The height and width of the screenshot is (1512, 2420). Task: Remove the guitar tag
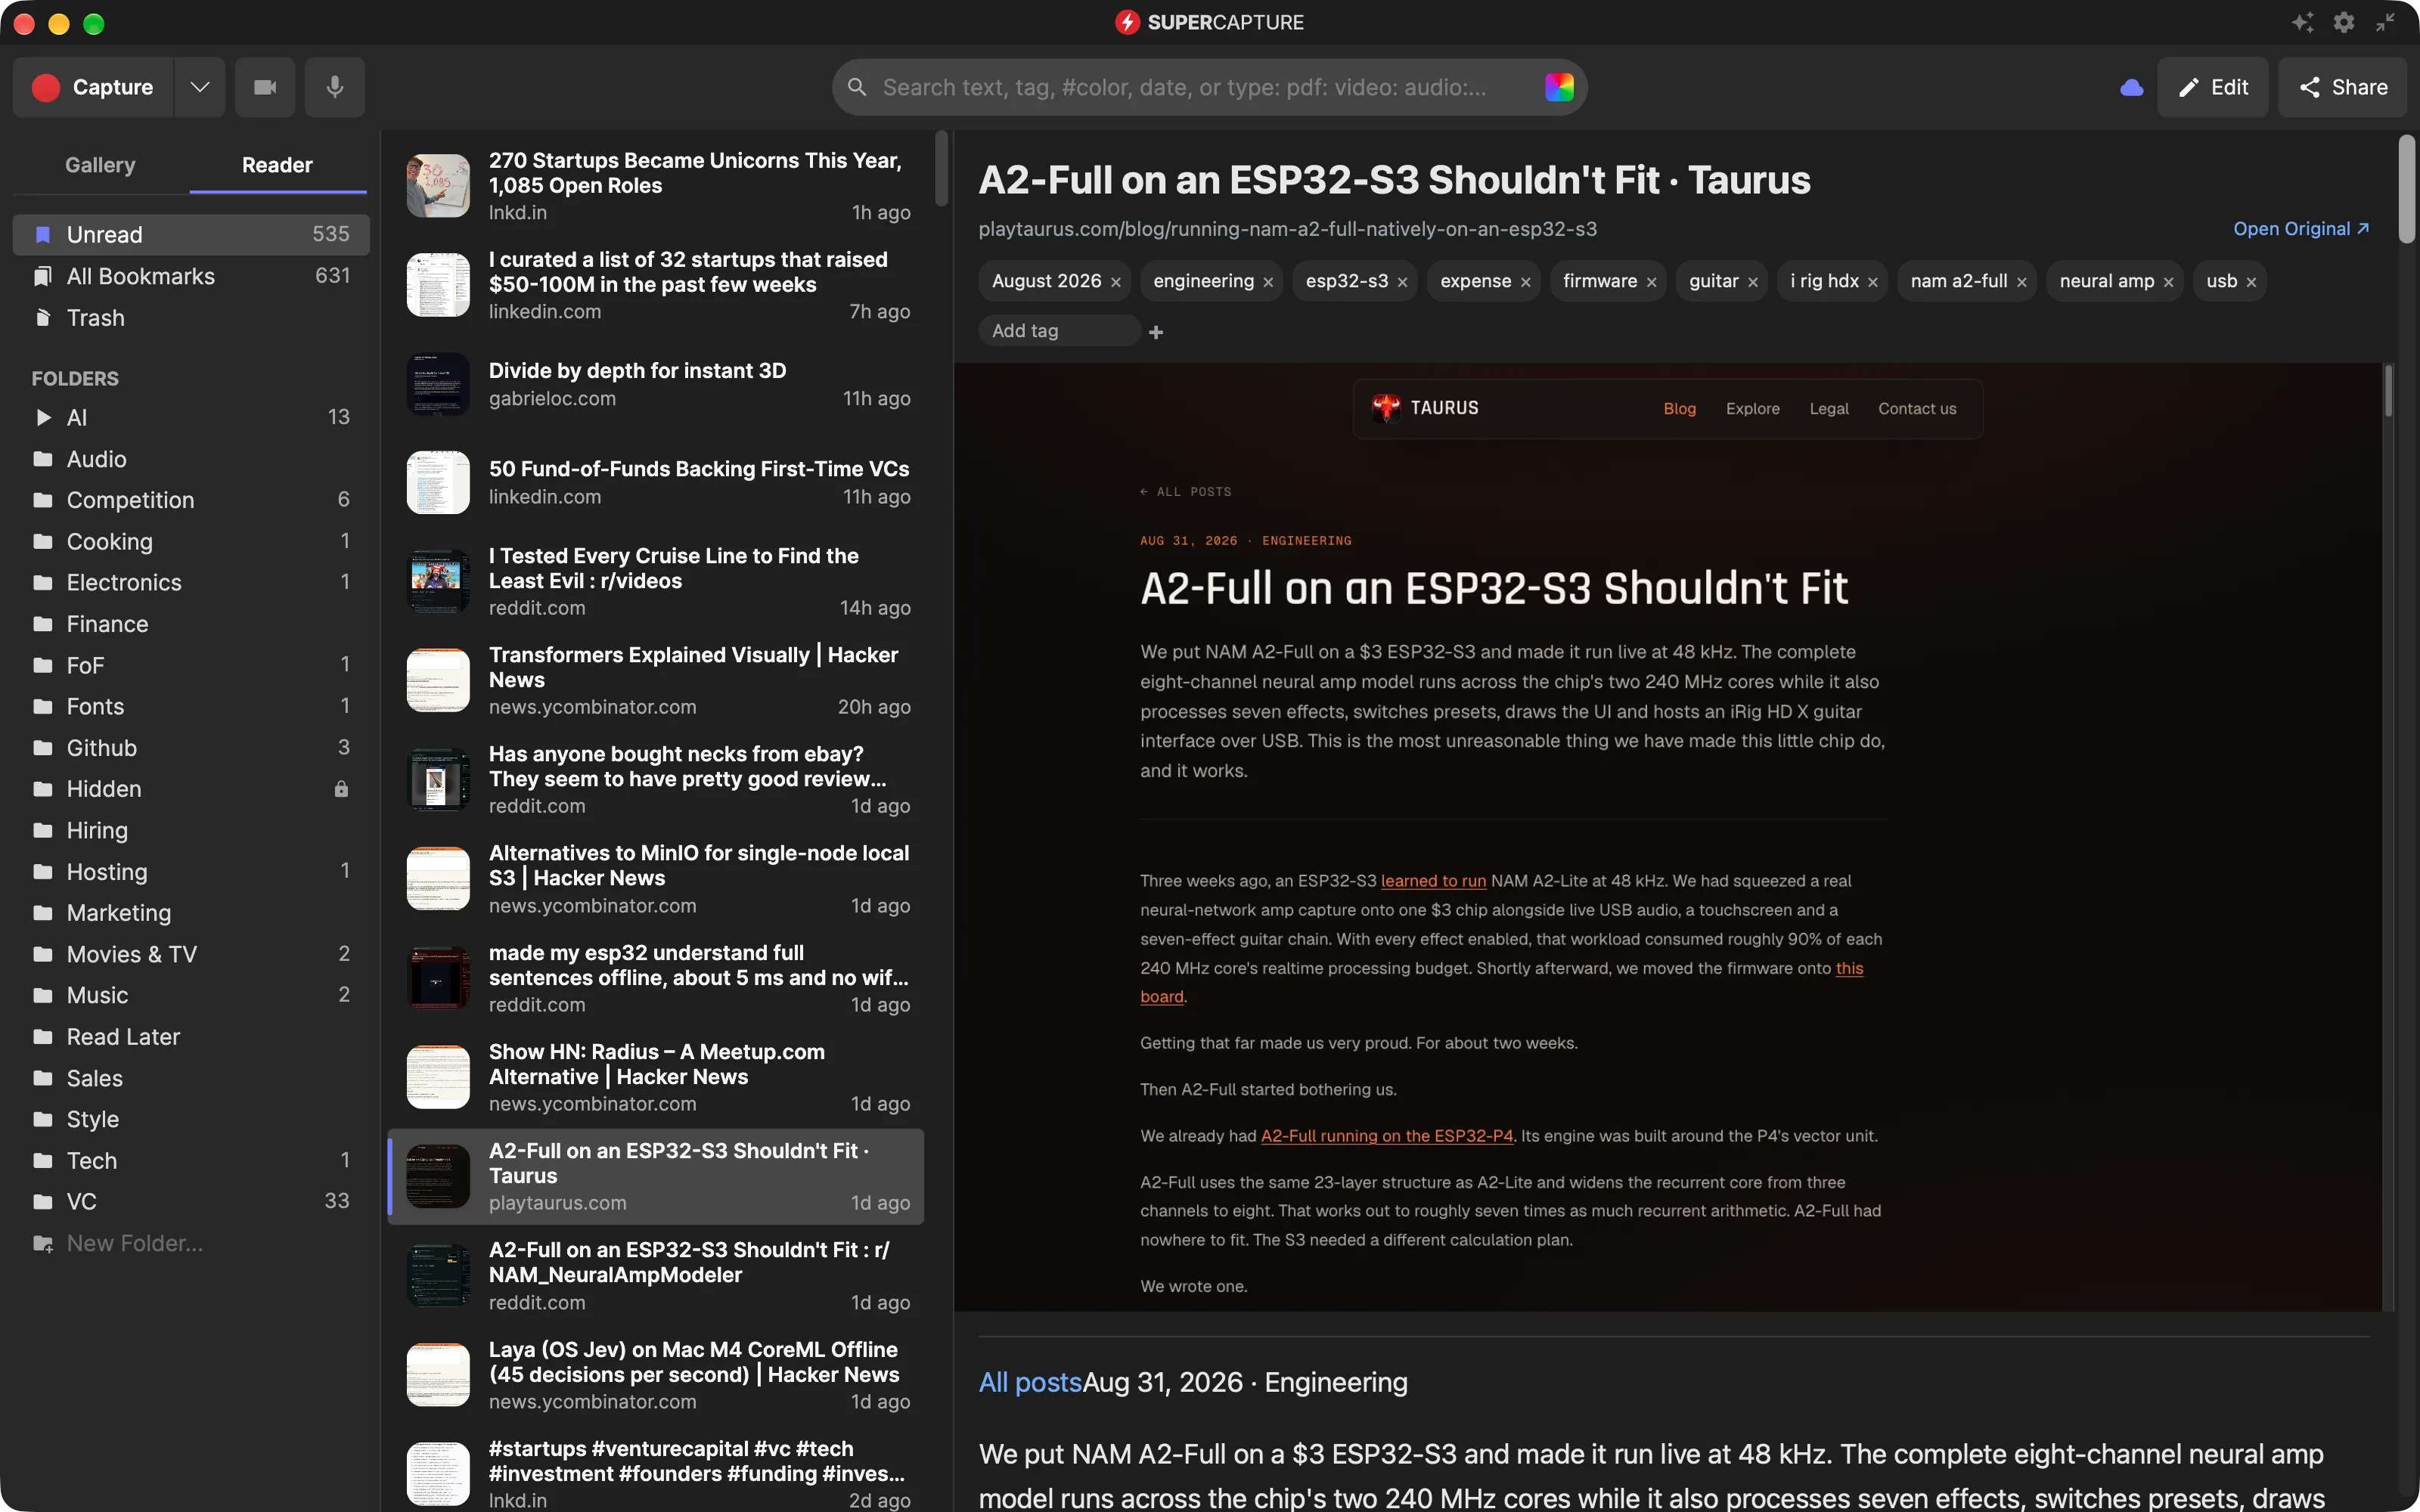click(1753, 282)
